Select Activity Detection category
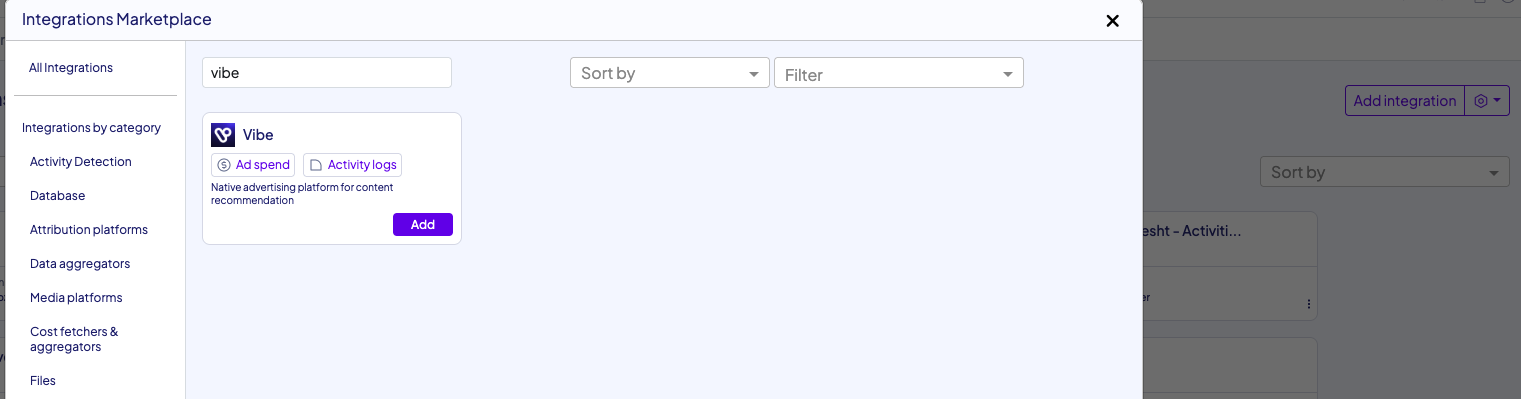This screenshot has width=1521, height=399. 81,162
